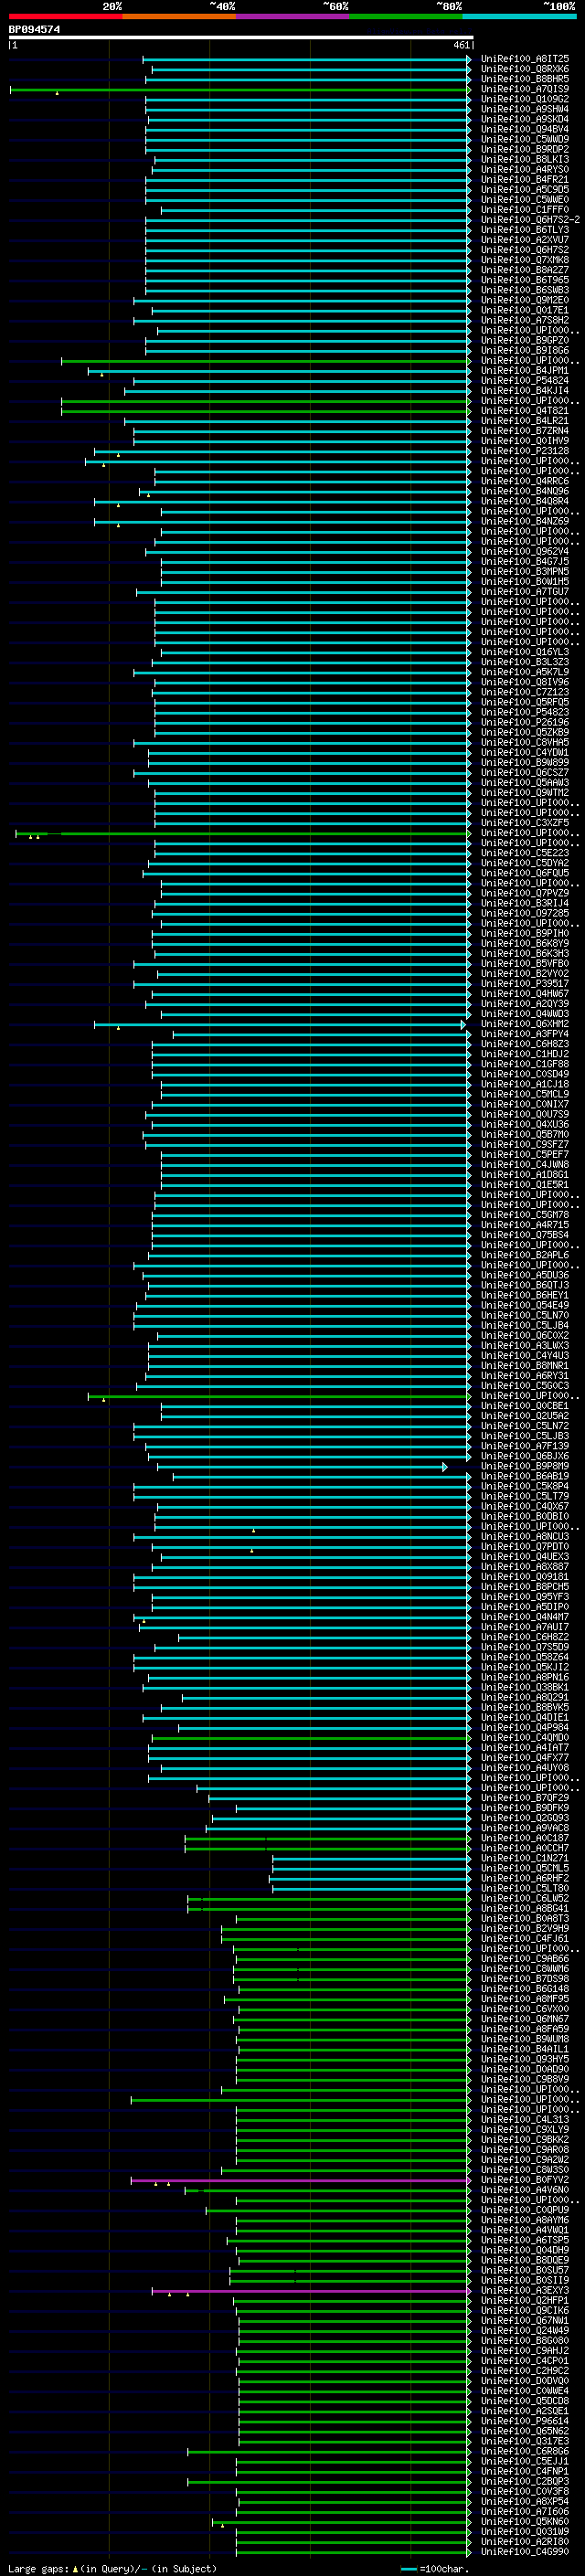Viewport: 585px width, 2576px height.
Task: Click the purple alignment bar for UniRef100_B0FYV2
Action: point(300,2179)
